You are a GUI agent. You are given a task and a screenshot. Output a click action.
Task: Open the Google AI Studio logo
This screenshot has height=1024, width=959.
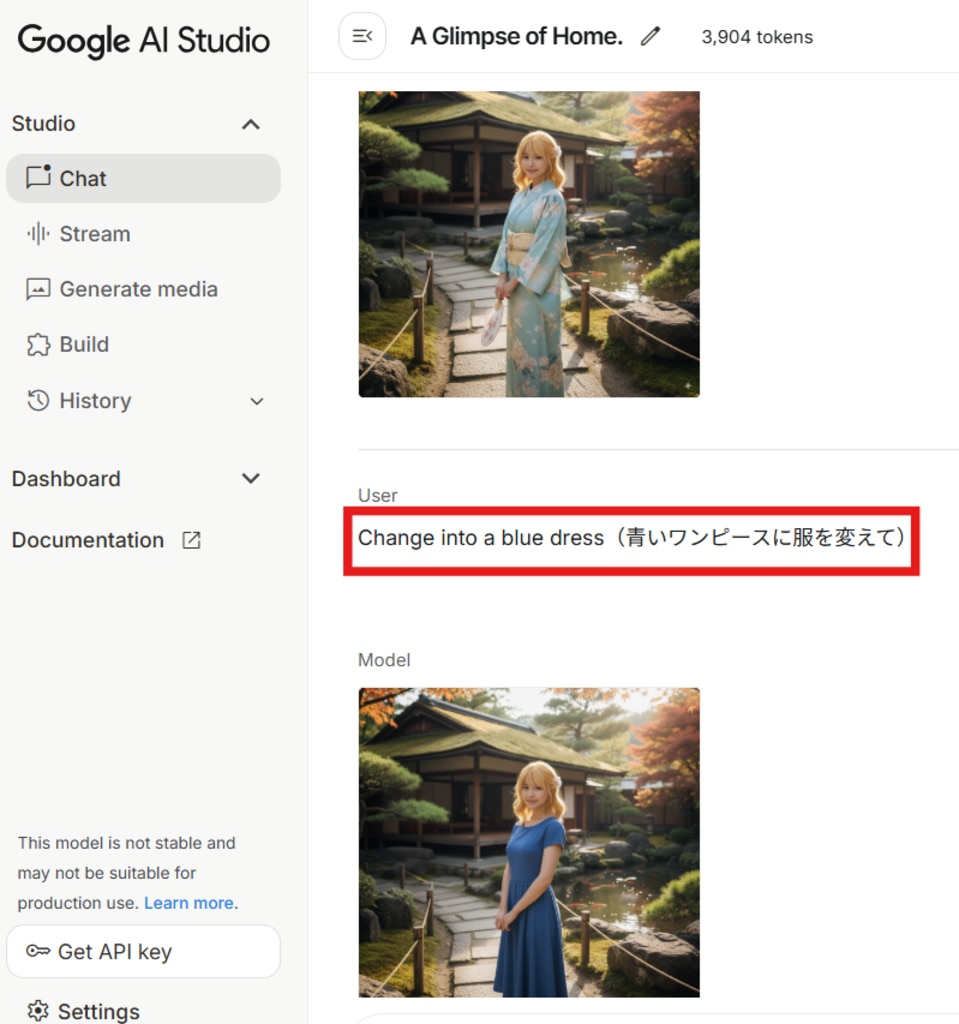[143, 40]
